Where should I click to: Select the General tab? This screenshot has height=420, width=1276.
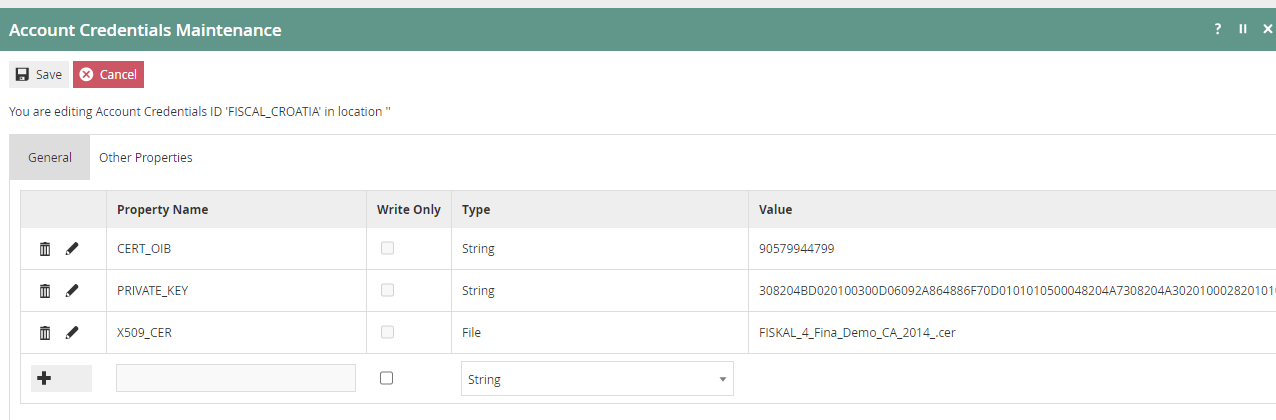50,158
